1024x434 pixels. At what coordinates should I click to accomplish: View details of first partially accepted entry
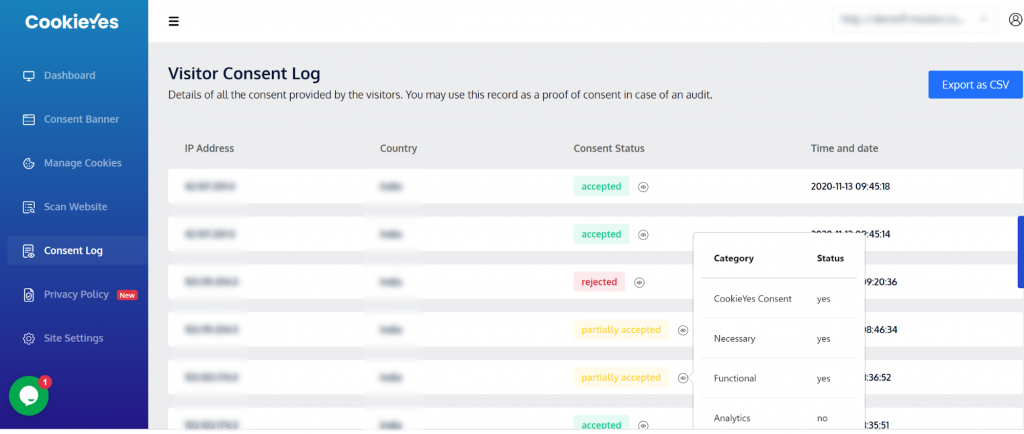(682, 330)
